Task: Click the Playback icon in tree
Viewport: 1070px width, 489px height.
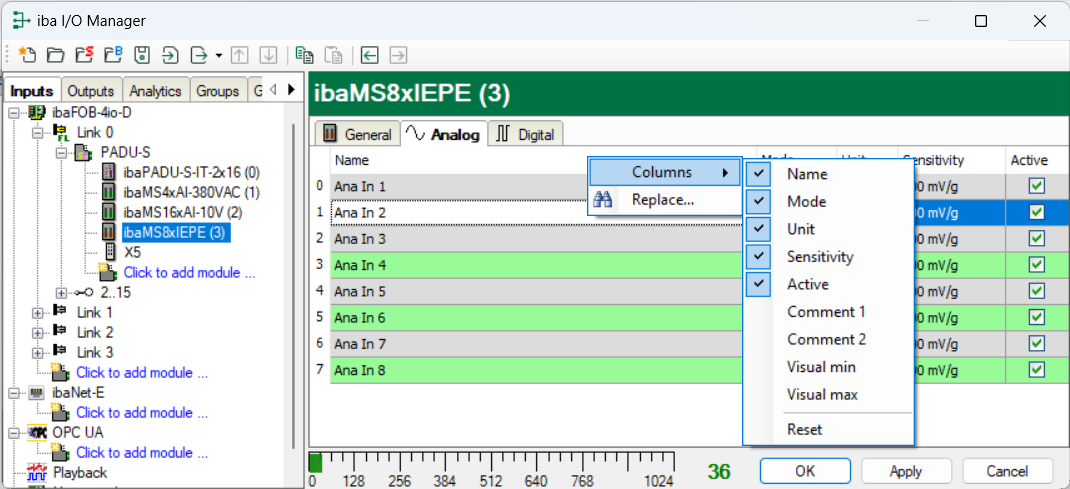Action: point(37,472)
